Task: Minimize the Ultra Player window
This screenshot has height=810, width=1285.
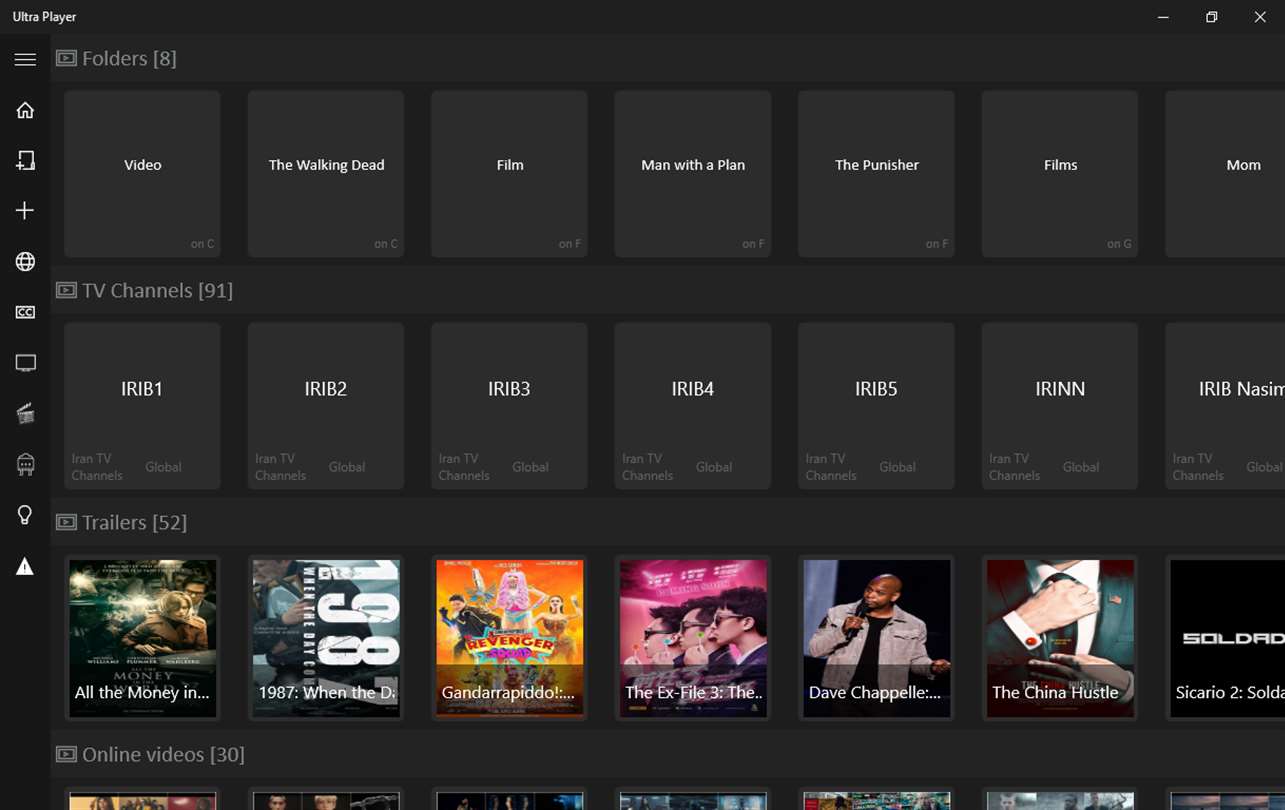Action: click(x=1163, y=17)
